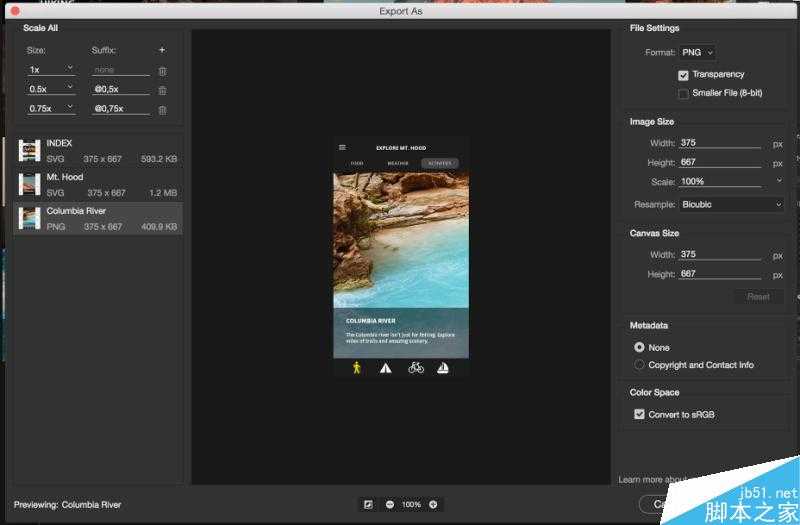
Task: Select Copyright and Contact Info metadata
Action: (x=640, y=365)
